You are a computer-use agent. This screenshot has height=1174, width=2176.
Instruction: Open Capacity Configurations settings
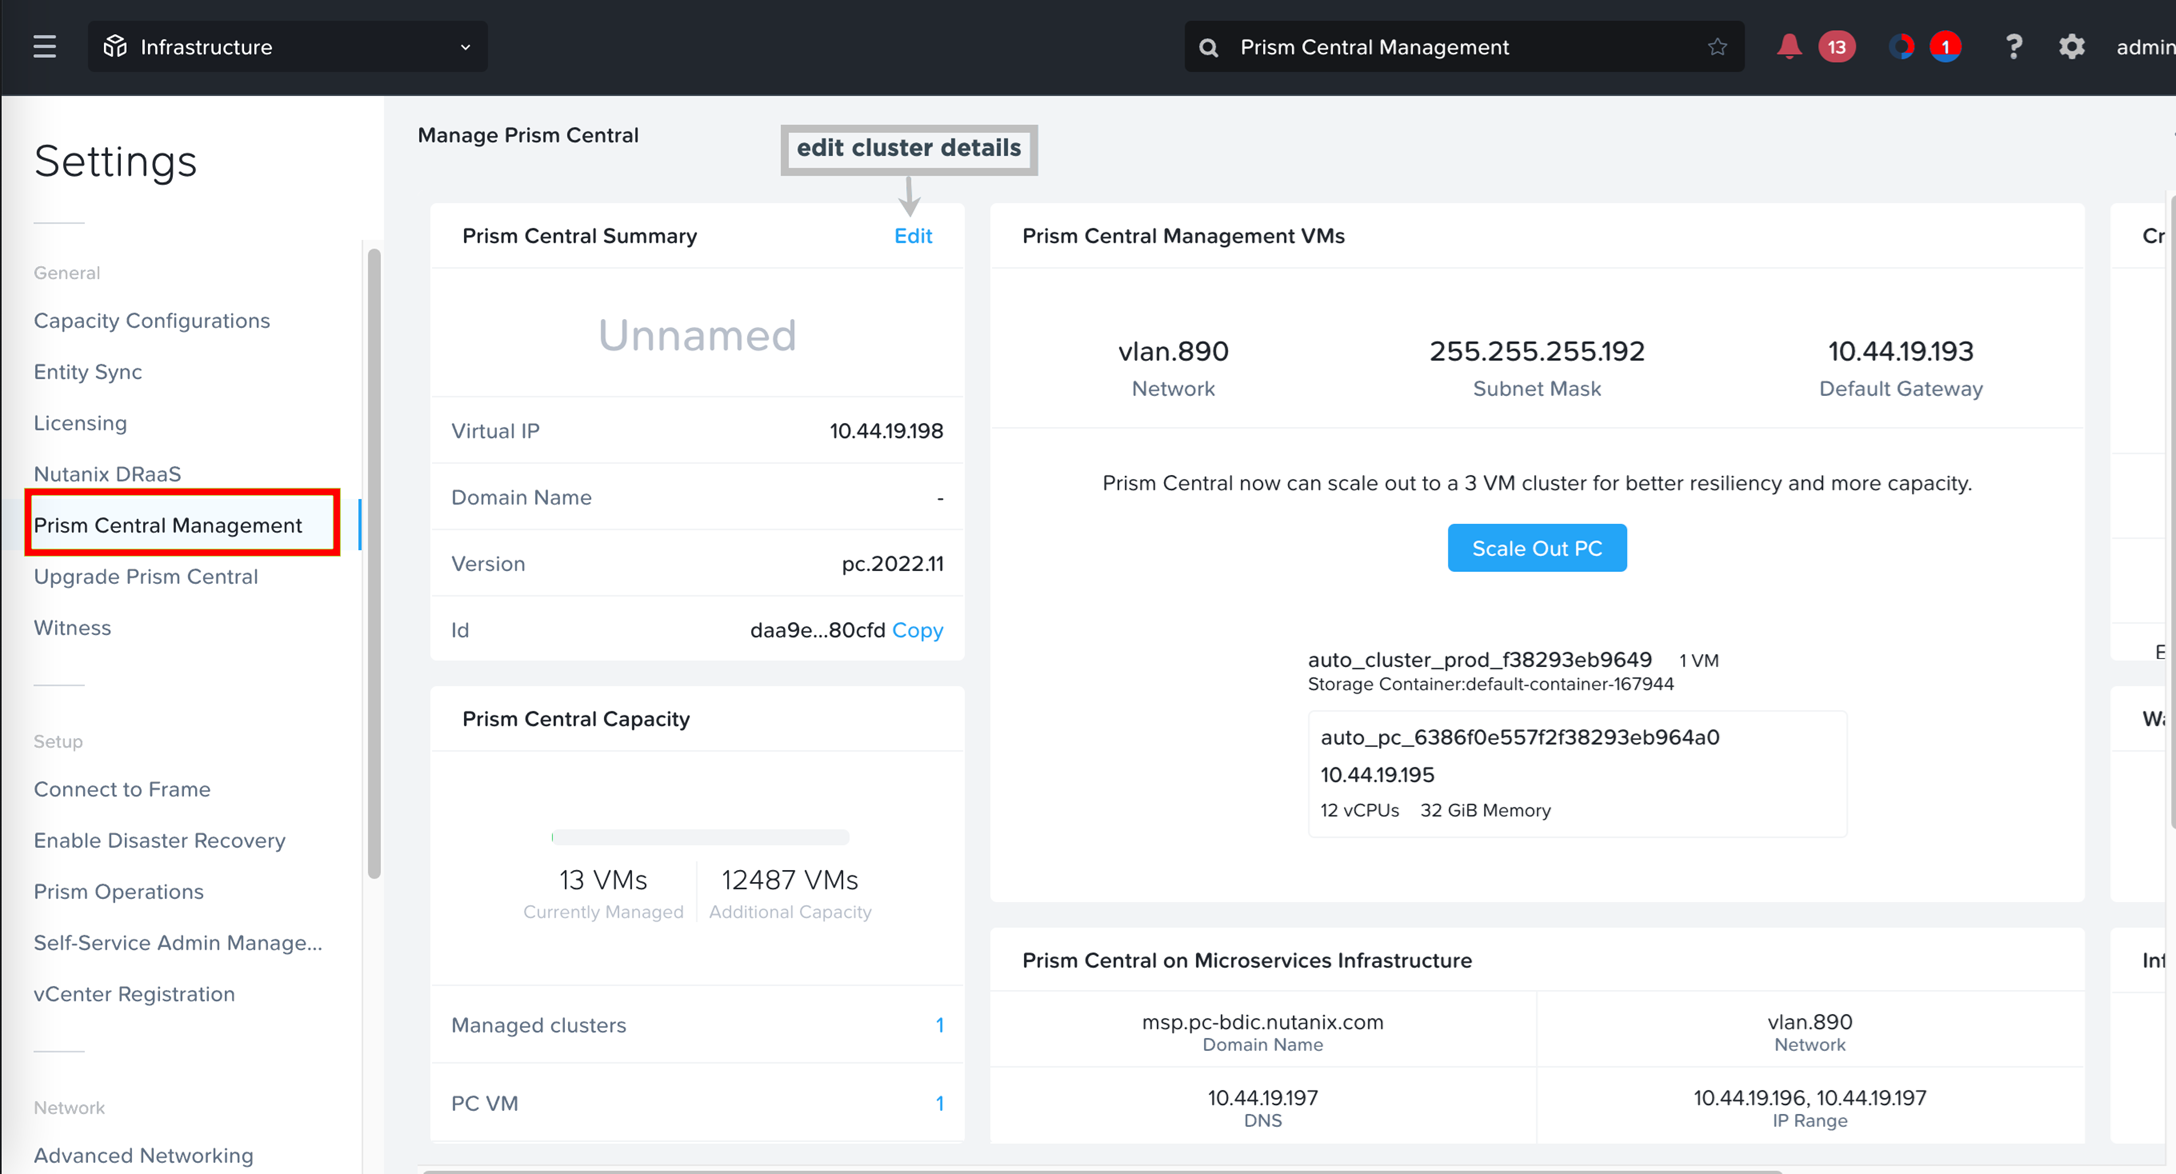pyautogui.click(x=152, y=321)
